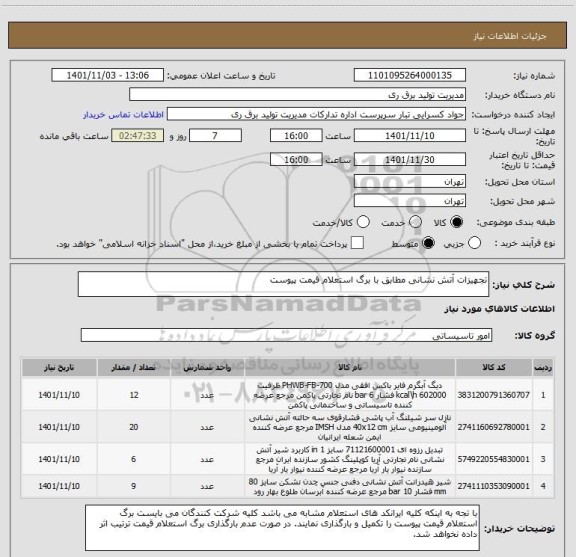Click the نازل سر شیلنگ آب پاشی item name
This screenshot has height=557, width=576.
tap(350, 427)
